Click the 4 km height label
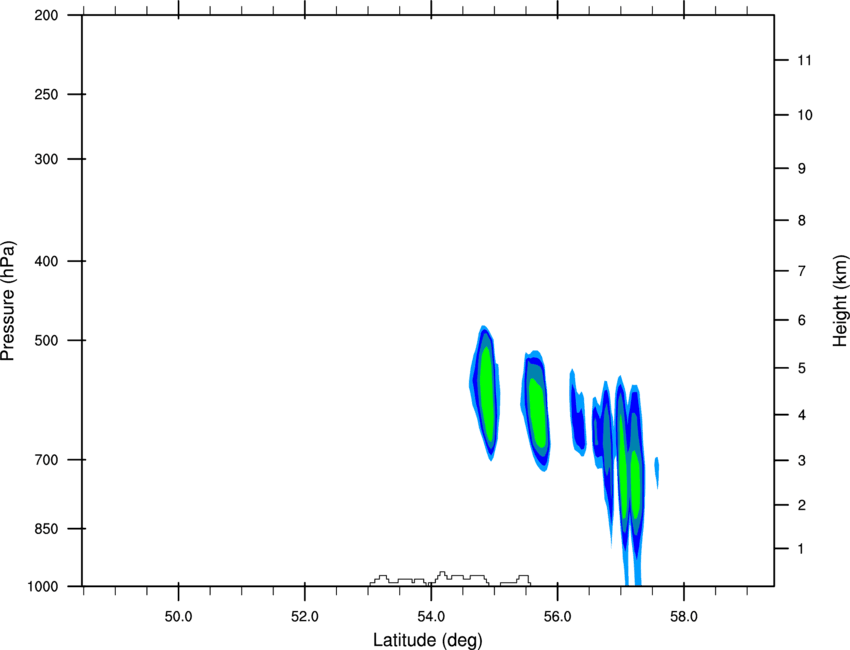This screenshot has width=850, height=650. [x=802, y=415]
